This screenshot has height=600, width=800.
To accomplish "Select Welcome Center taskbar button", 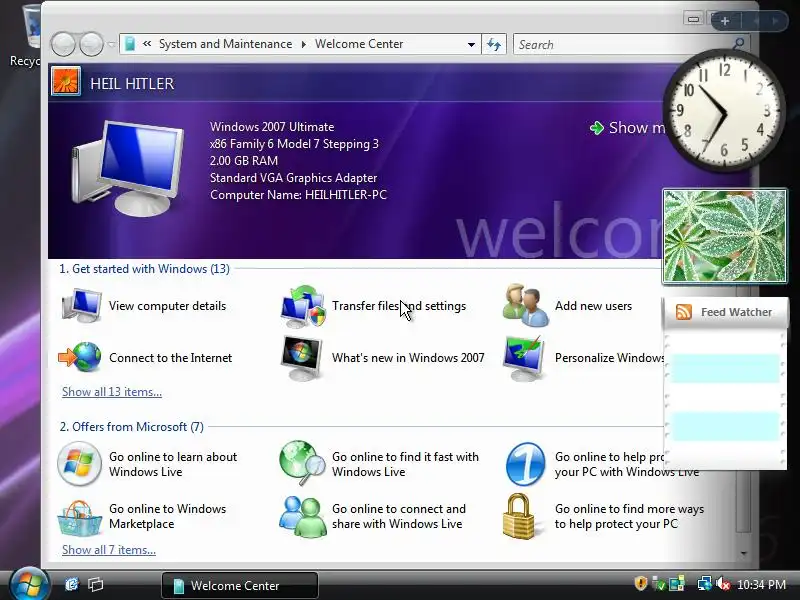I will pos(240,585).
